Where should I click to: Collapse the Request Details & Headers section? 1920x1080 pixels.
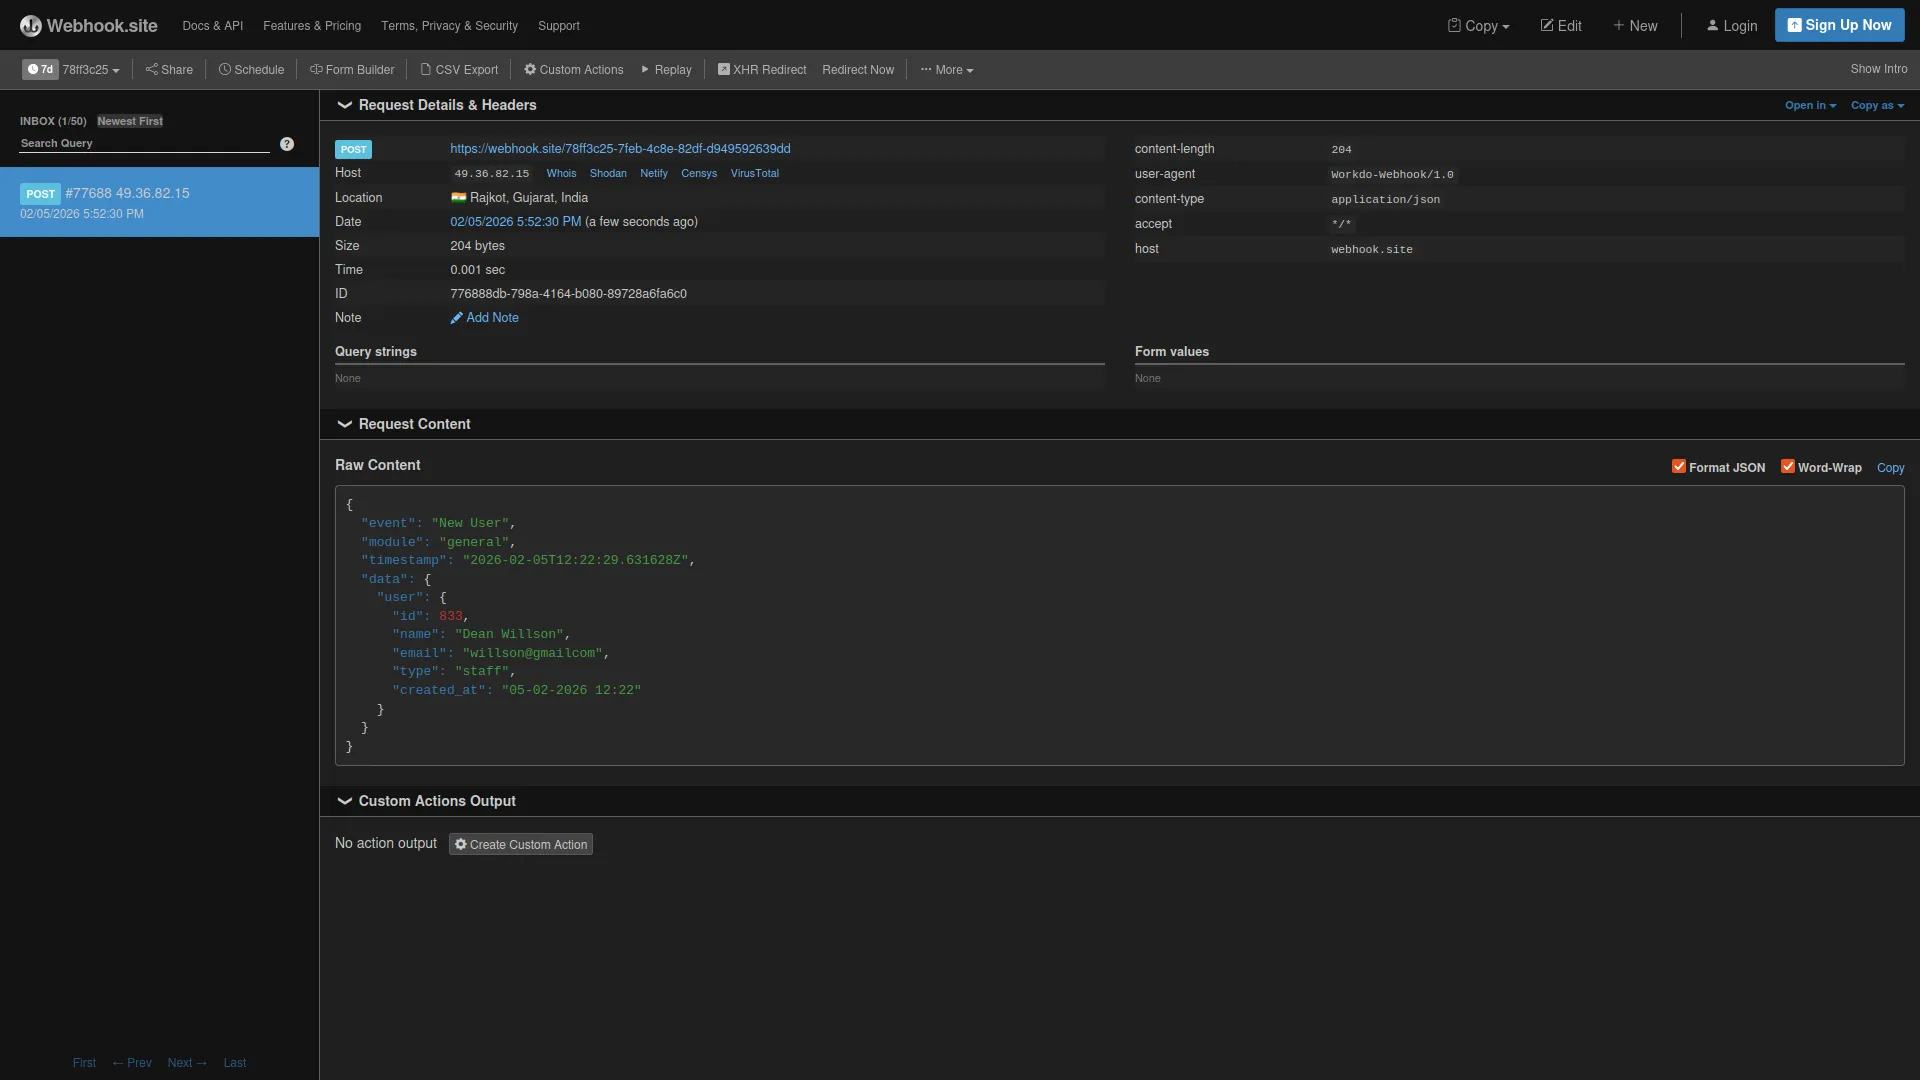click(x=344, y=105)
